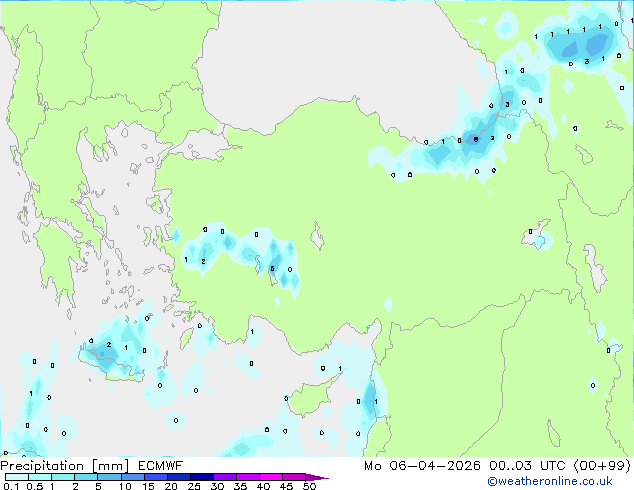Pick the 40–45 mm magenta legend swatch

click(271, 477)
